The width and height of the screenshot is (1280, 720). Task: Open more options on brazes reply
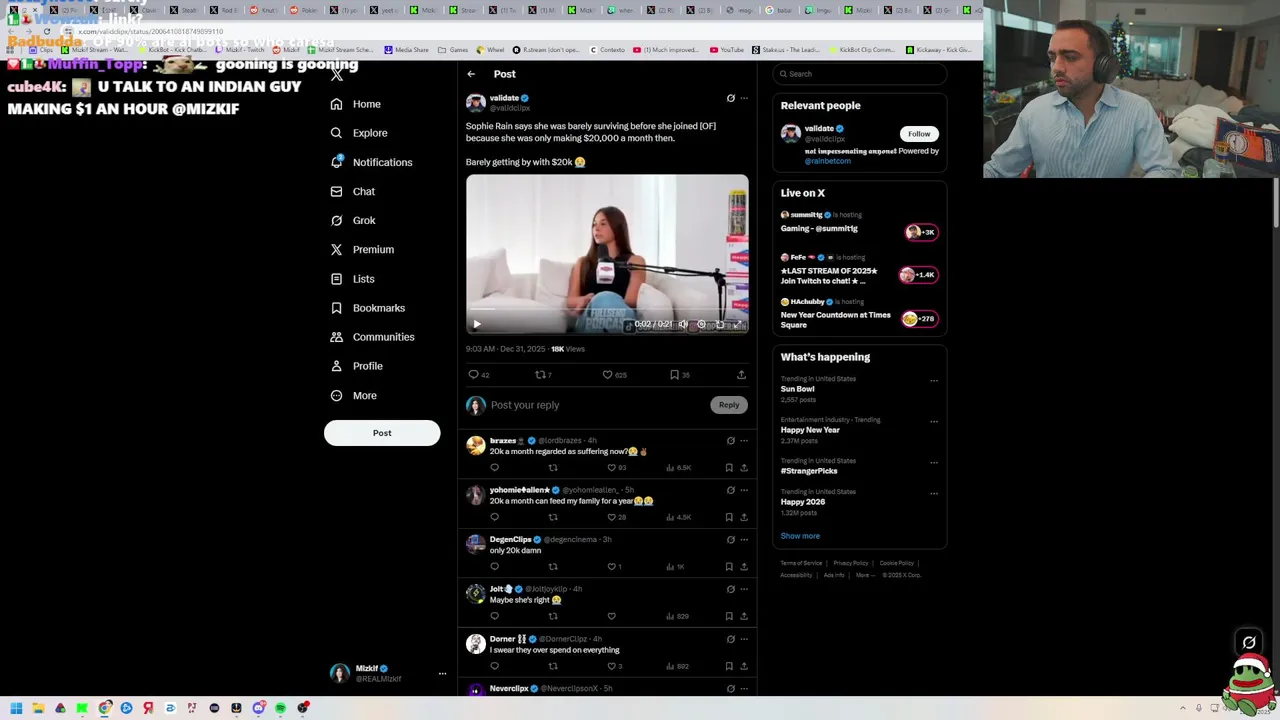pos(743,440)
